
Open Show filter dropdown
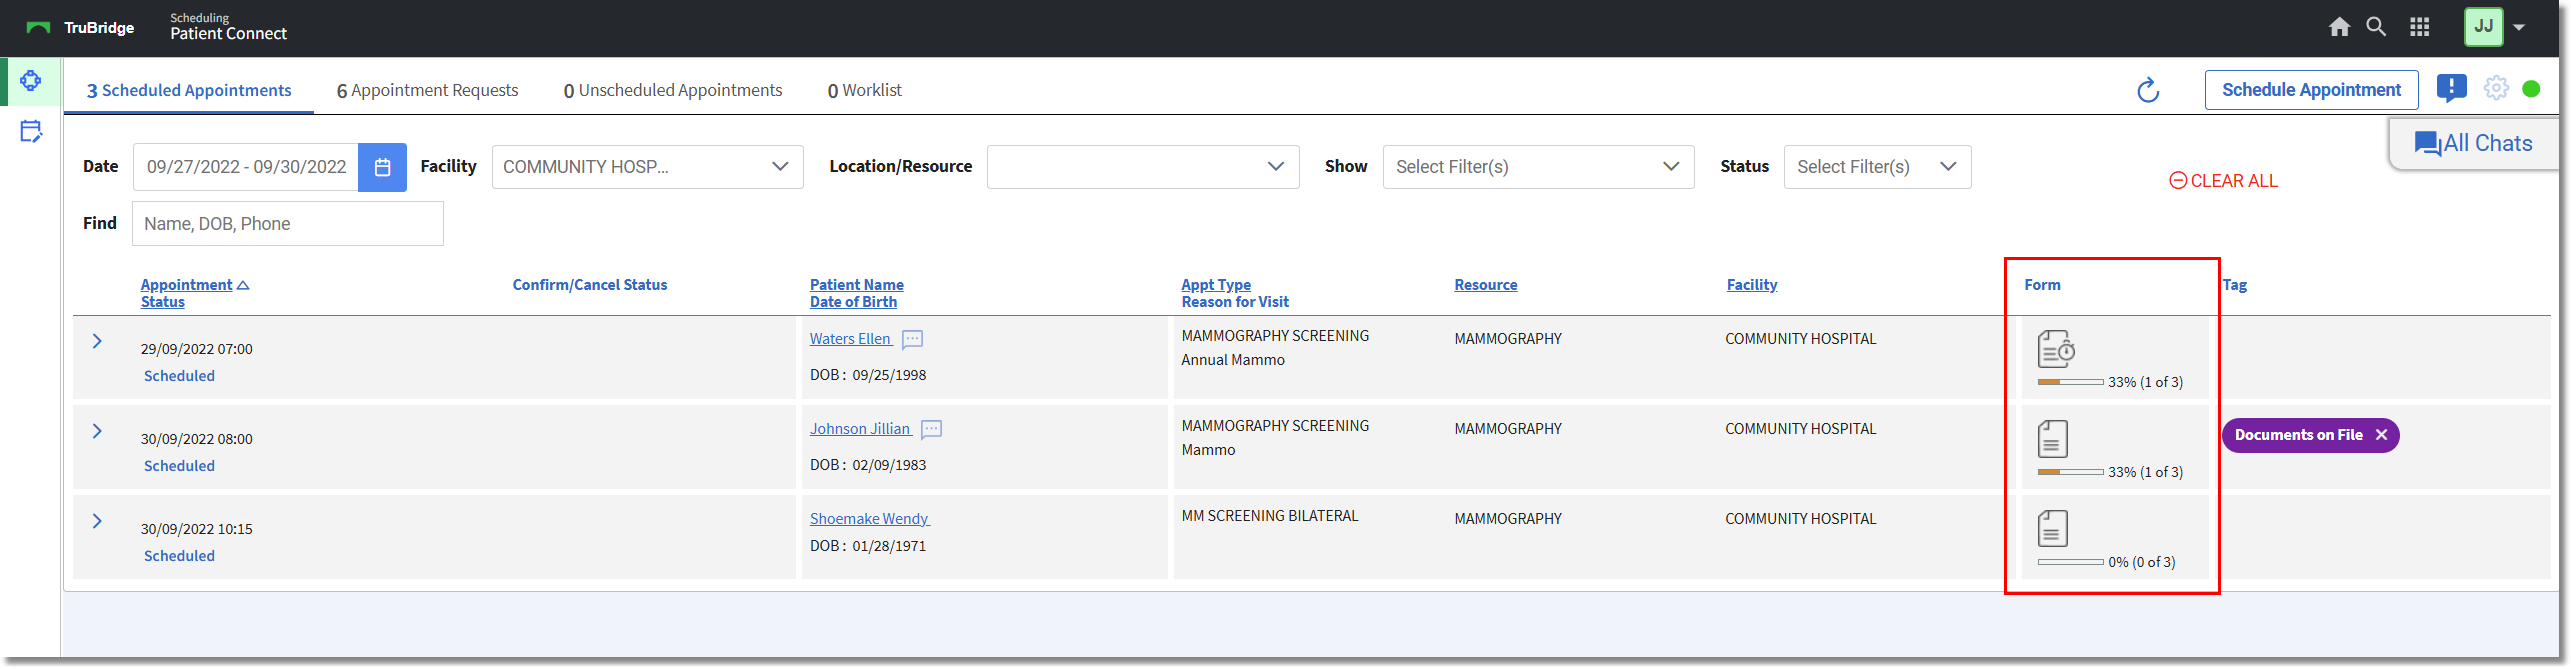coord(1538,167)
